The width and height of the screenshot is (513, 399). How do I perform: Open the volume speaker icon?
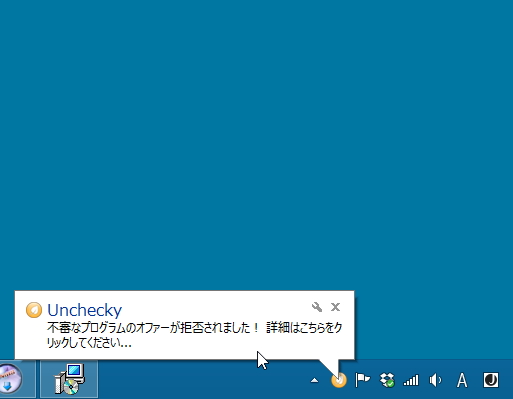click(x=435, y=380)
